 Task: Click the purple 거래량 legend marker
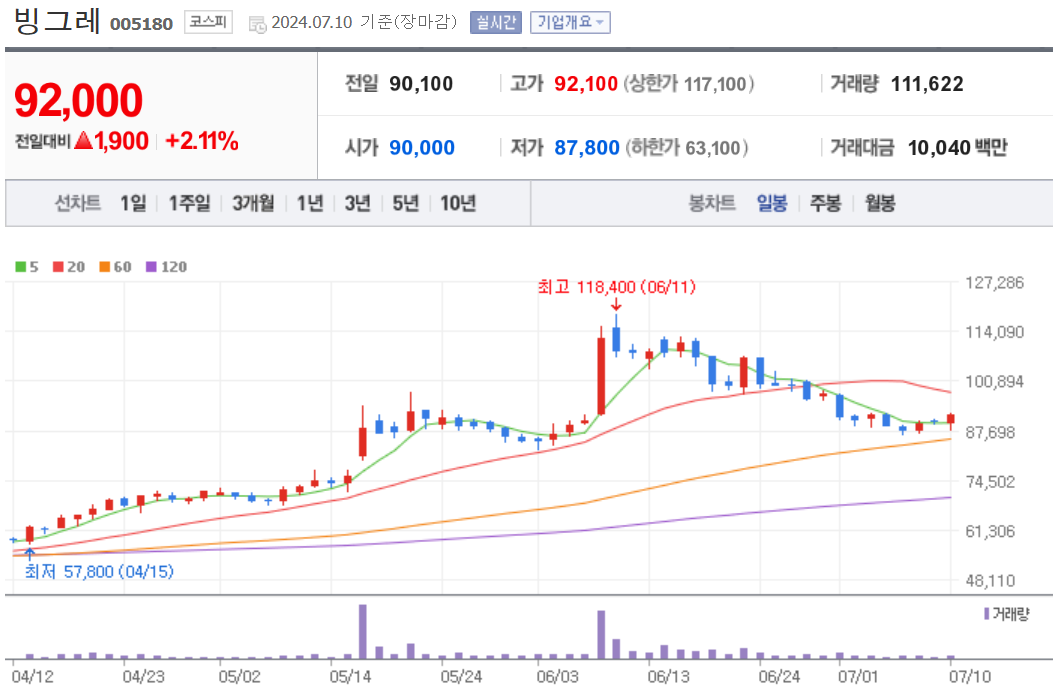tap(986, 613)
